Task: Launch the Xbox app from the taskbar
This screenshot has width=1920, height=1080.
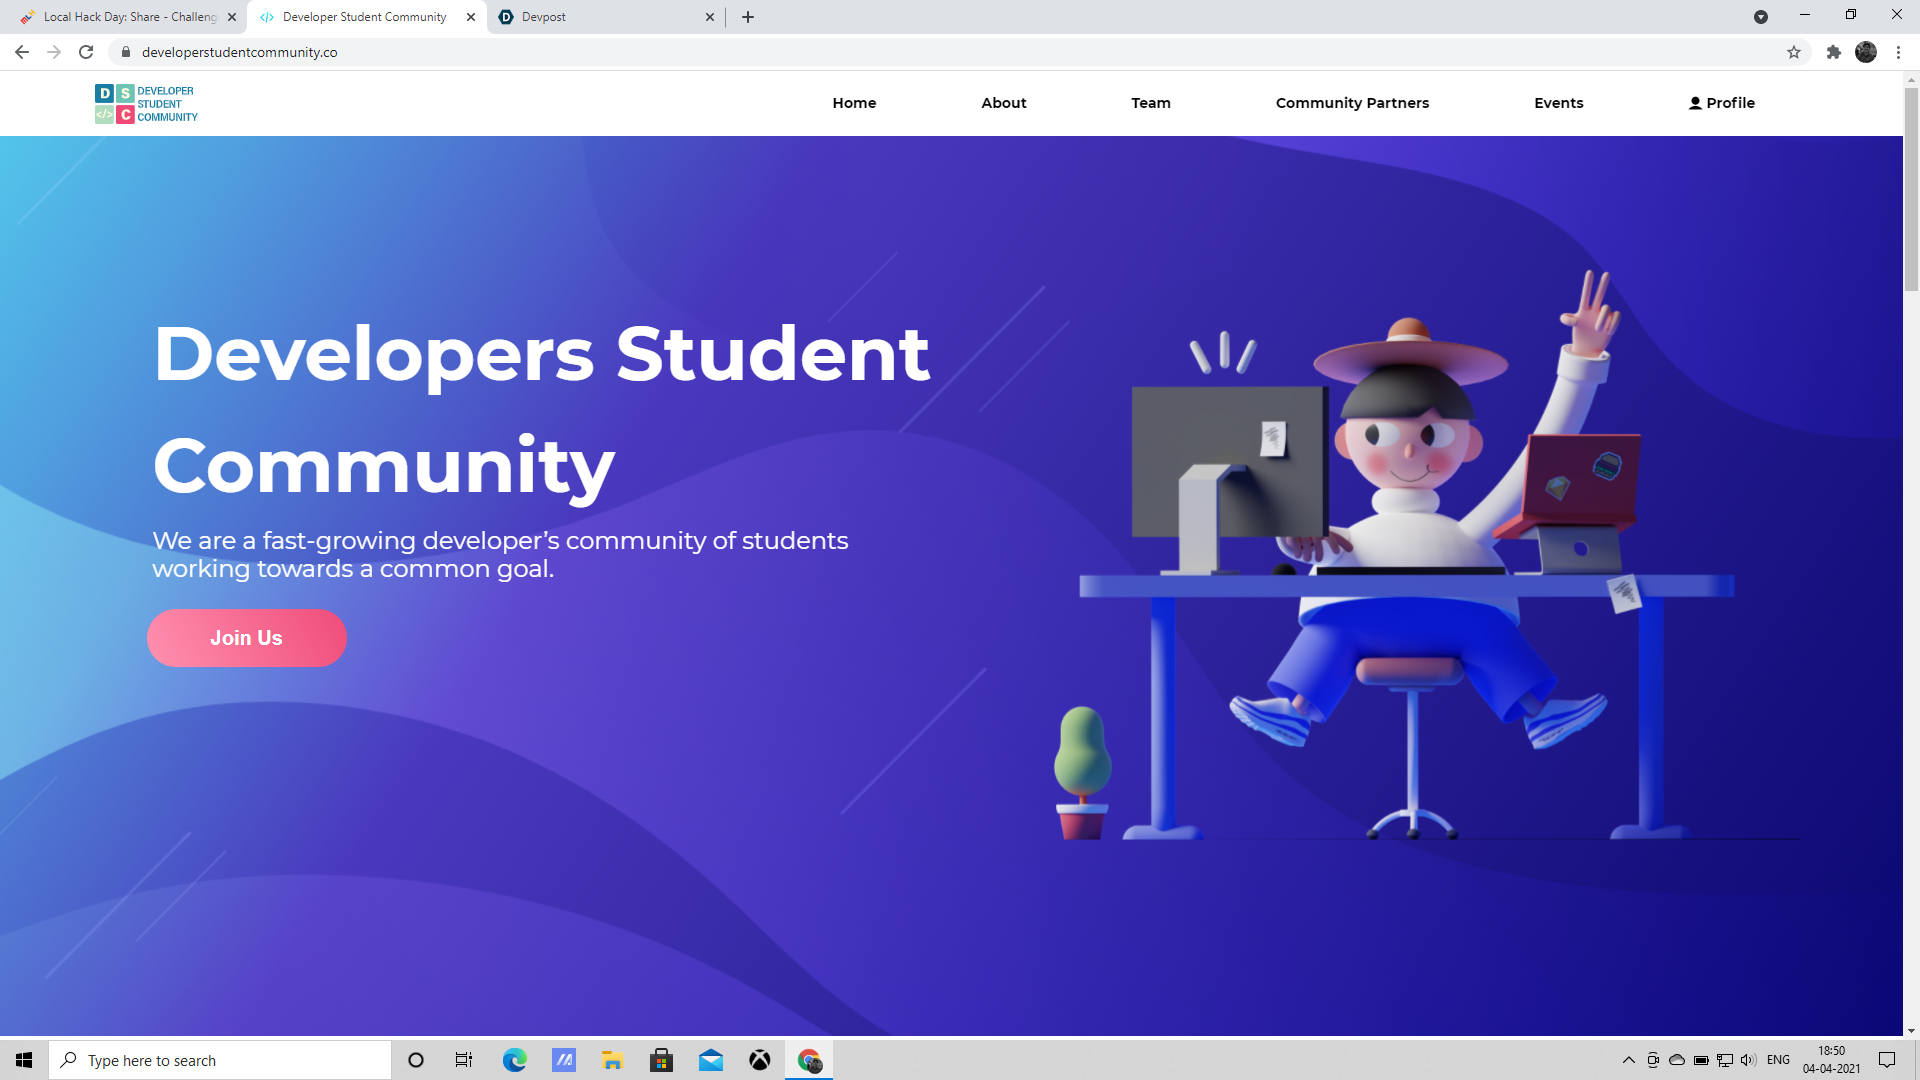Action: pos(760,1060)
